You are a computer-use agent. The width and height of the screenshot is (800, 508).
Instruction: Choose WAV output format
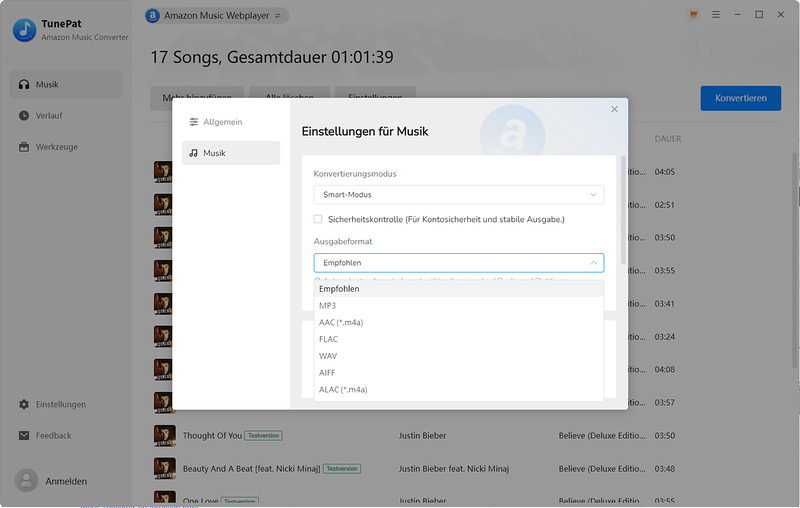pyautogui.click(x=459, y=356)
